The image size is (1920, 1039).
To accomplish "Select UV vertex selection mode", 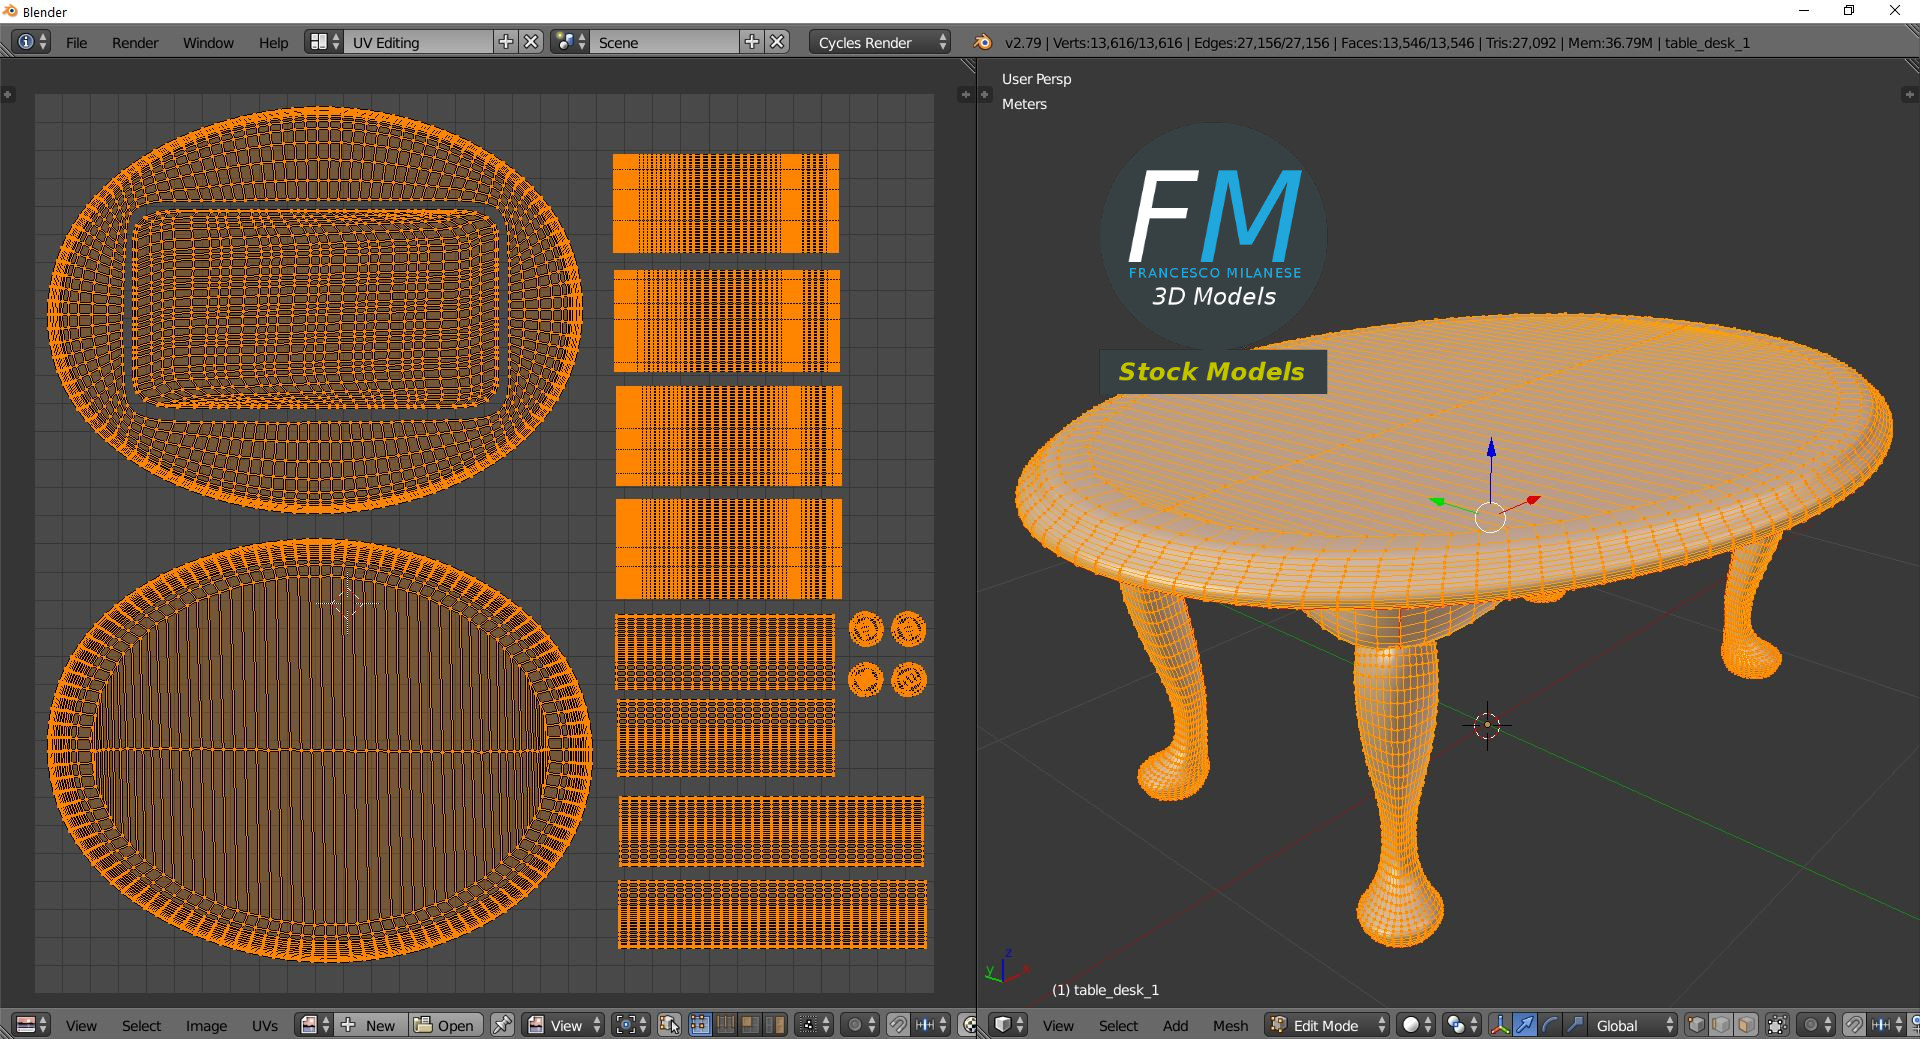I will pos(699,1025).
